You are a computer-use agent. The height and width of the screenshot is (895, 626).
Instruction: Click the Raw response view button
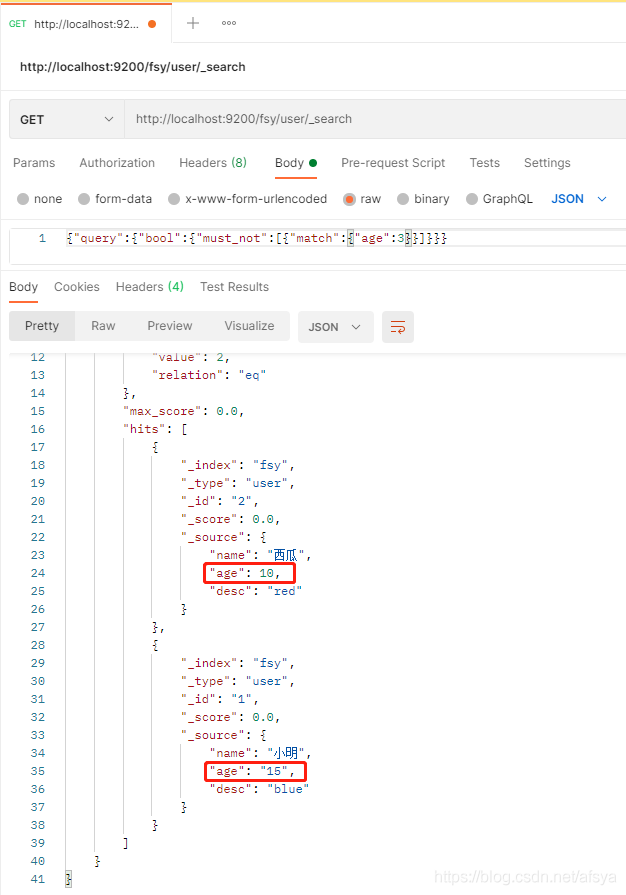click(x=103, y=326)
